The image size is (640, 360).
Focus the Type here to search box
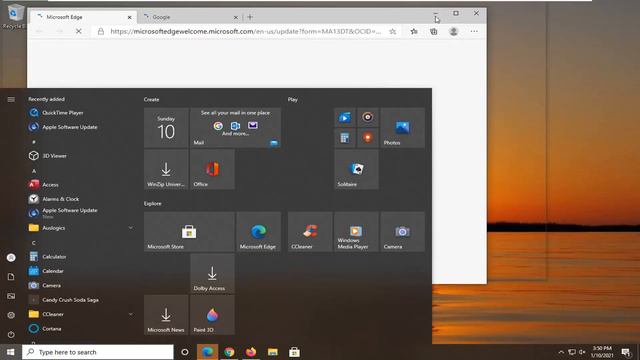point(98,352)
